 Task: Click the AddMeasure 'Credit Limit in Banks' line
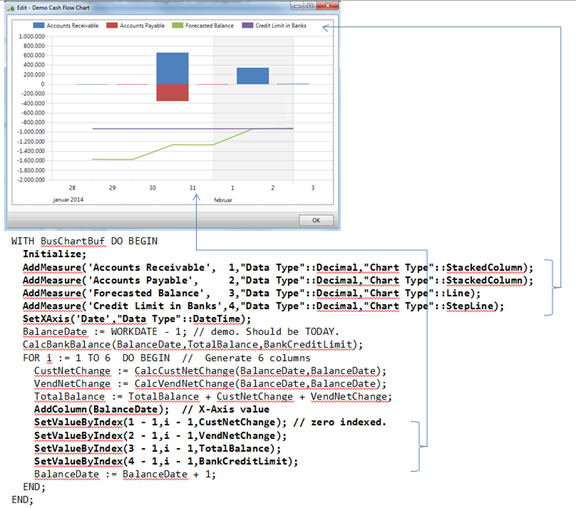263,306
